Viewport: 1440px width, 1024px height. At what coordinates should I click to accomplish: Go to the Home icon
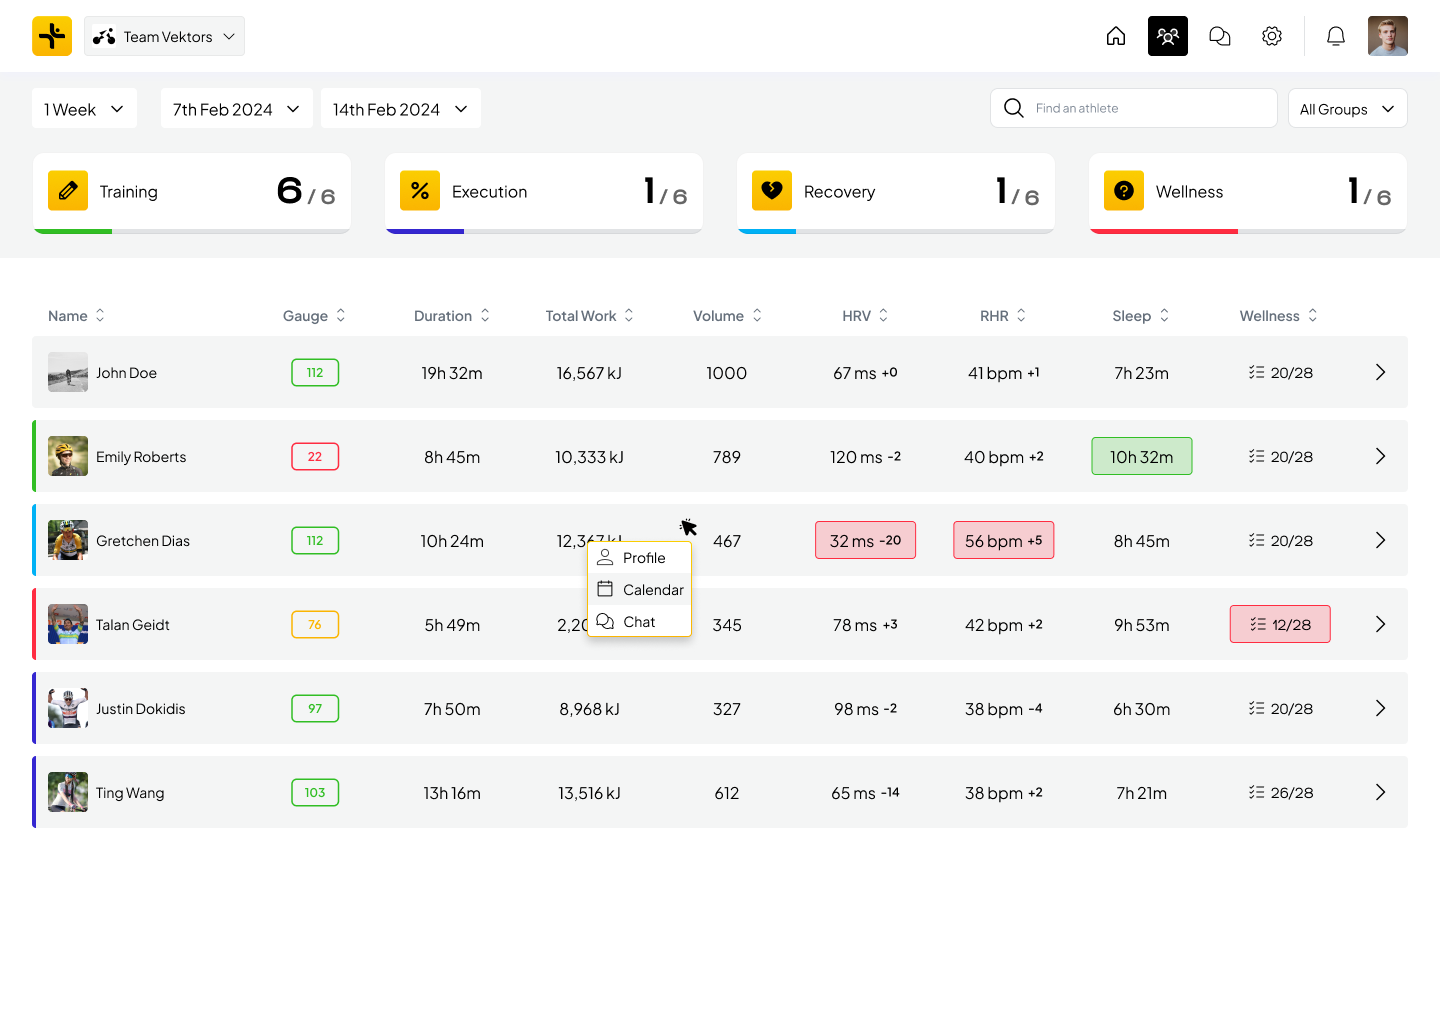[x=1116, y=36]
